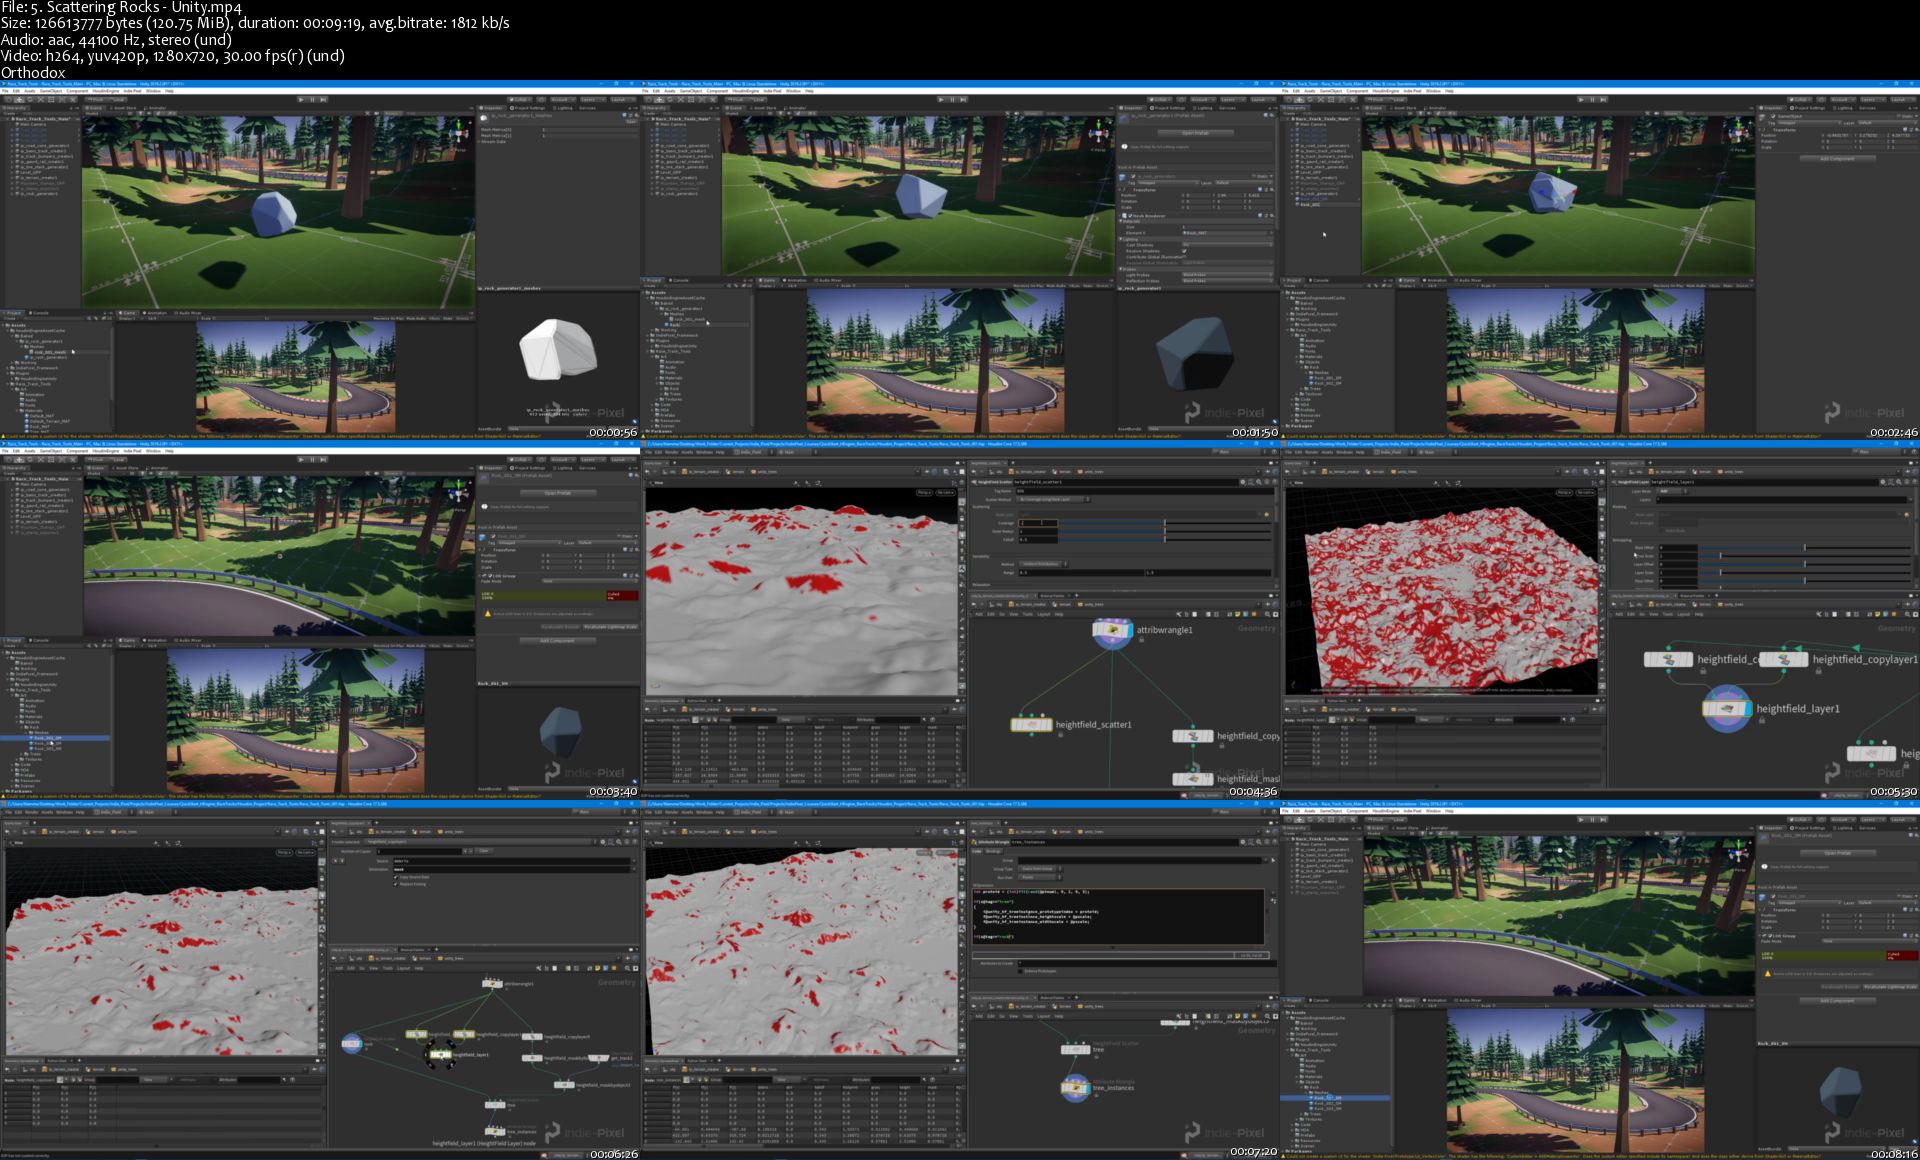The image size is (1920, 1160).
Task: Click Open Prefab button in the 00:08:16 frame
Action: (x=1837, y=853)
